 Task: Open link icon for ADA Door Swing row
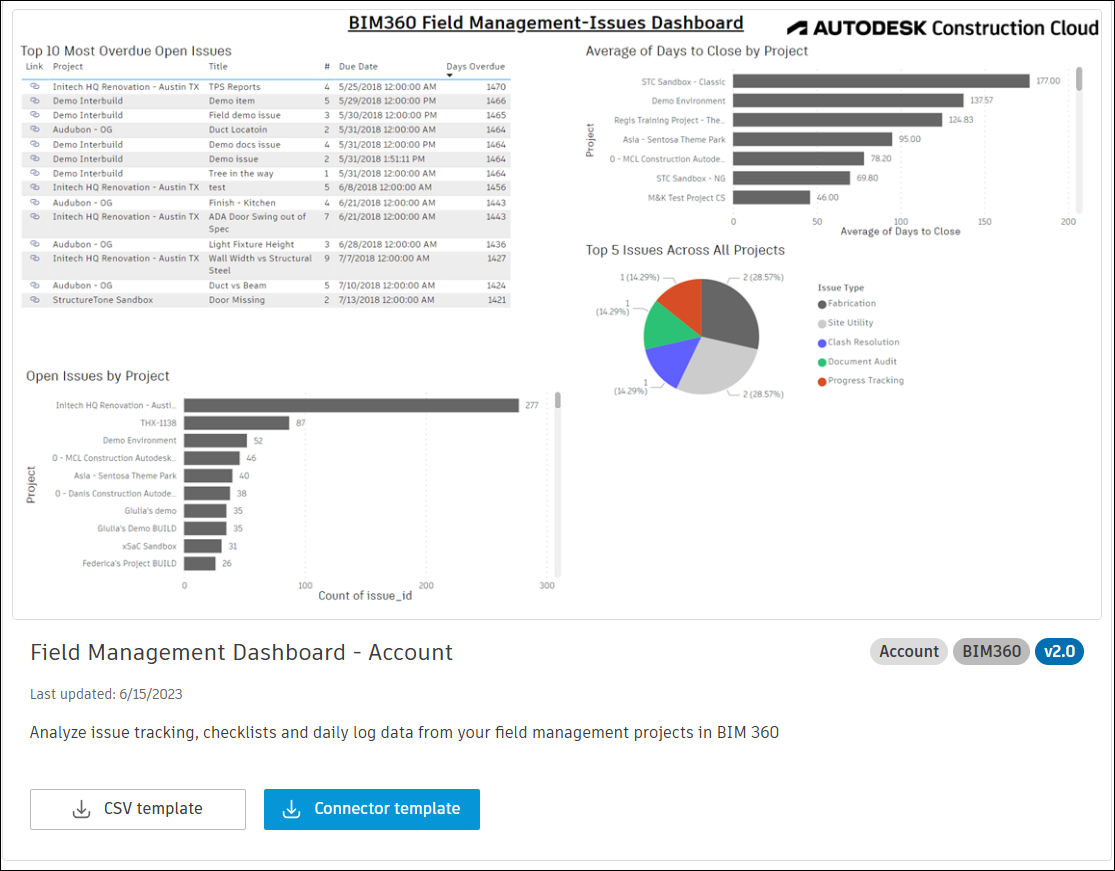click(34, 216)
